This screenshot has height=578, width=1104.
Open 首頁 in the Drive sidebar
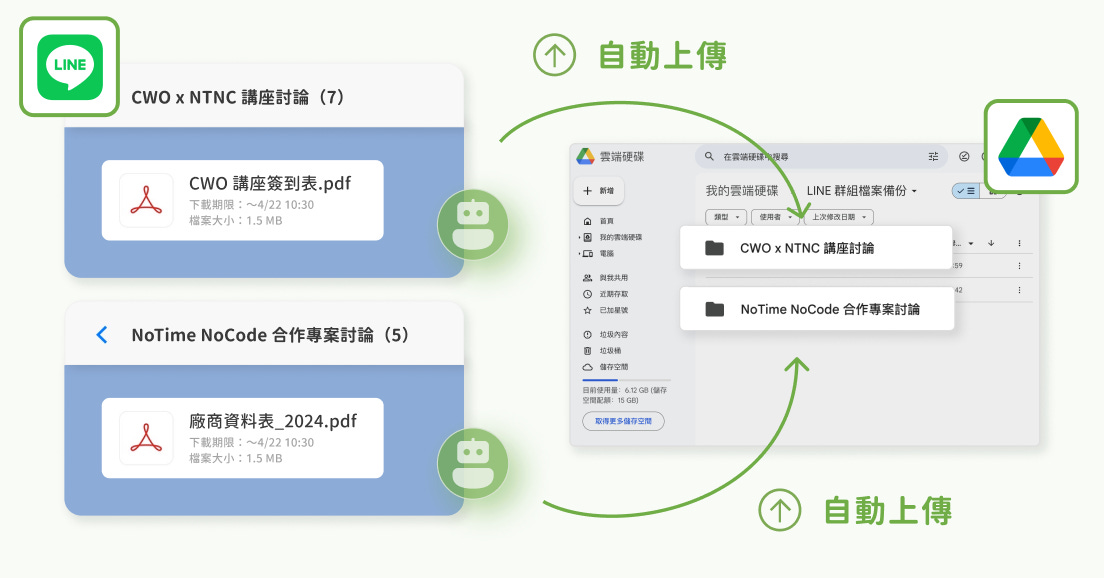pyautogui.click(x=597, y=221)
